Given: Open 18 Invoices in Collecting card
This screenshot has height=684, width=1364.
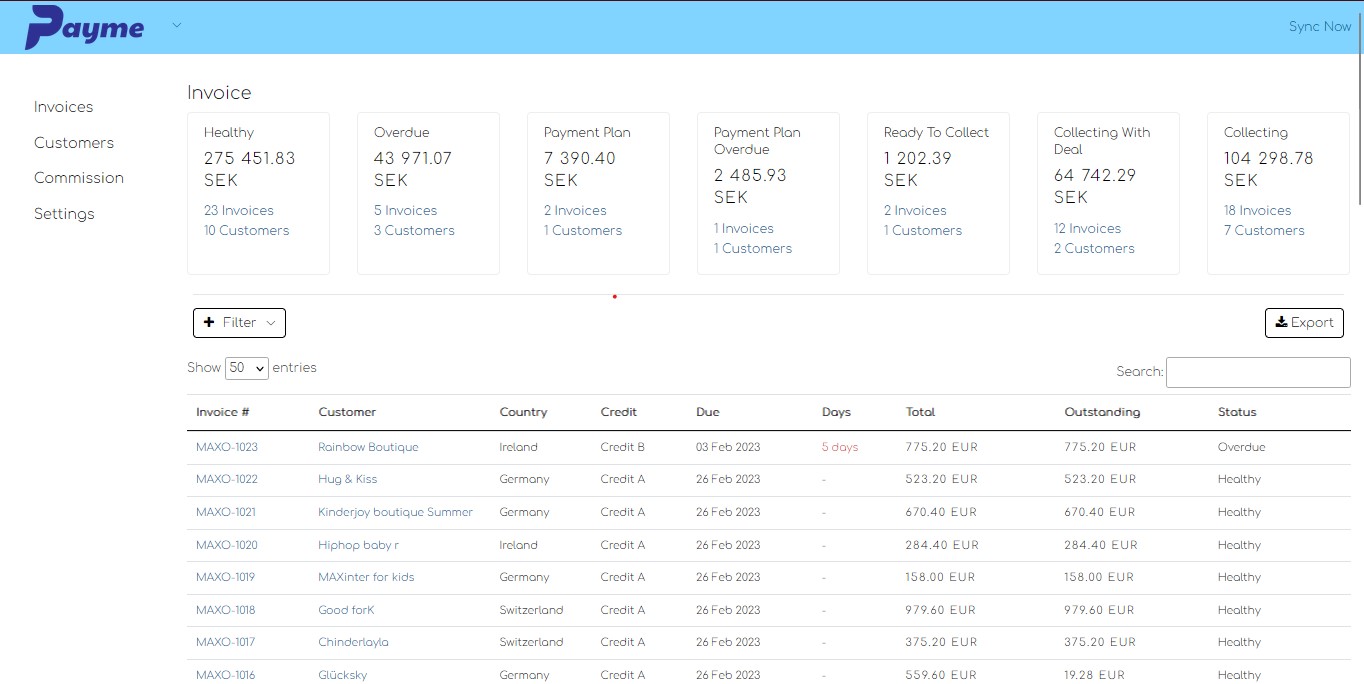Looking at the screenshot, I should 1257,211.
